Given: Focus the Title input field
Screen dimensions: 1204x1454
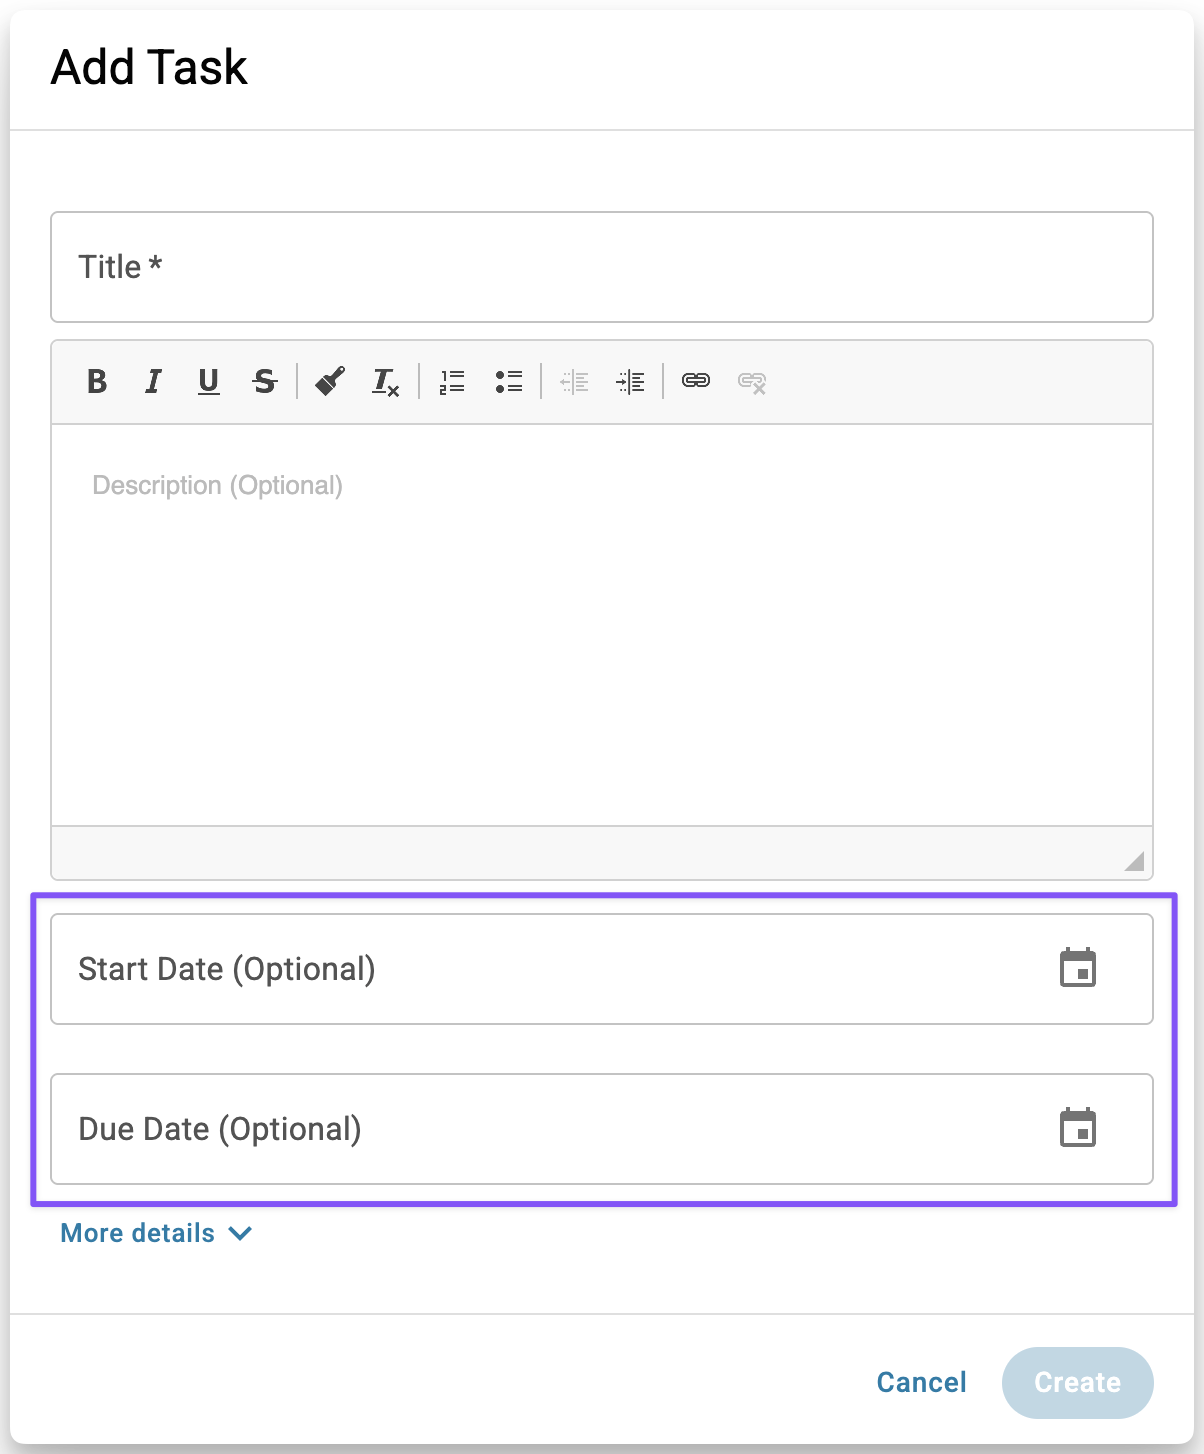Looking at the screenshot, I should coord(601,267).
